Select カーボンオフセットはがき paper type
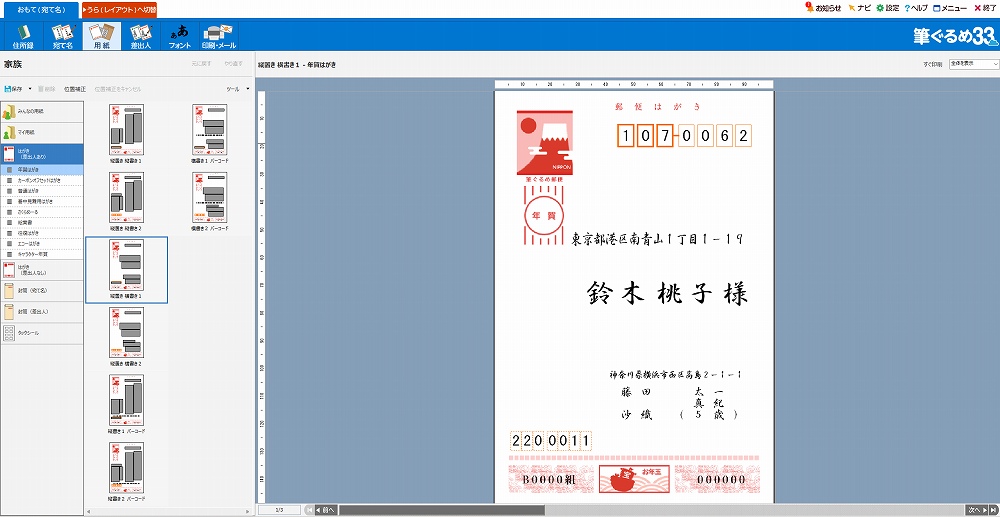Image resolution: width=1000 pixels, height=517 pixels. [x=41, y=180]
